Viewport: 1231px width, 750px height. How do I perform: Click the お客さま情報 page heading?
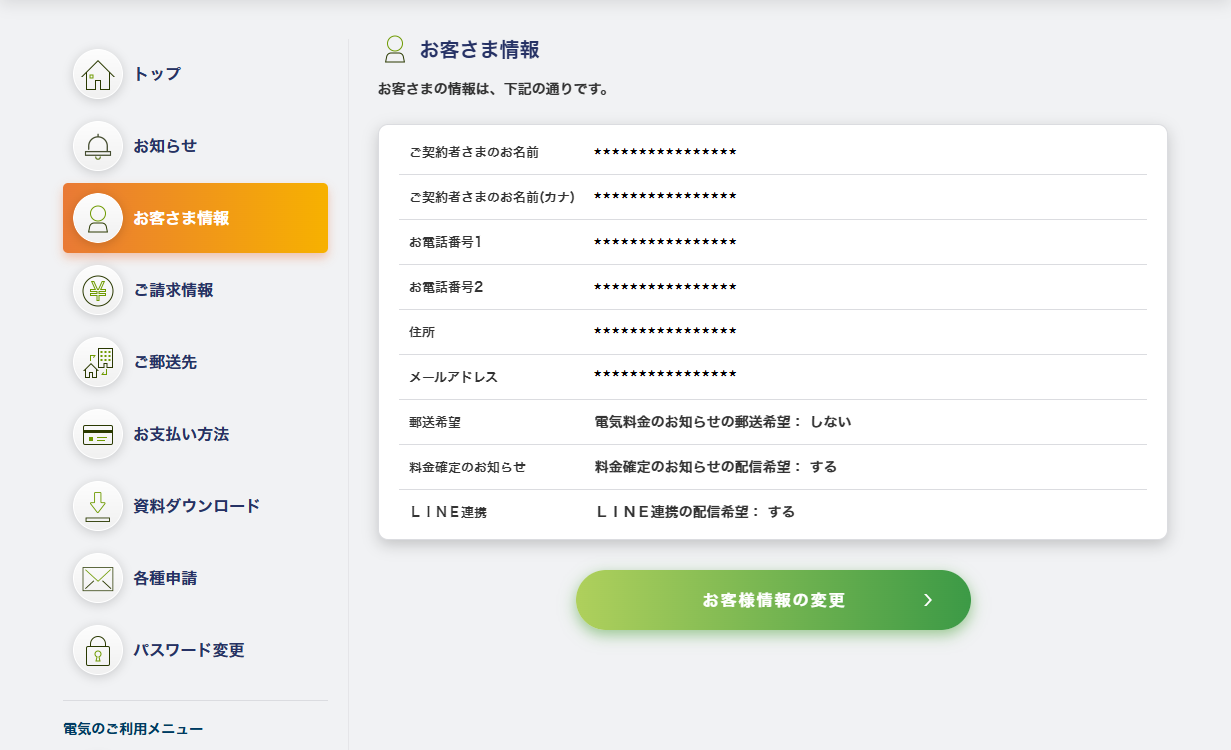click(480, 50)
